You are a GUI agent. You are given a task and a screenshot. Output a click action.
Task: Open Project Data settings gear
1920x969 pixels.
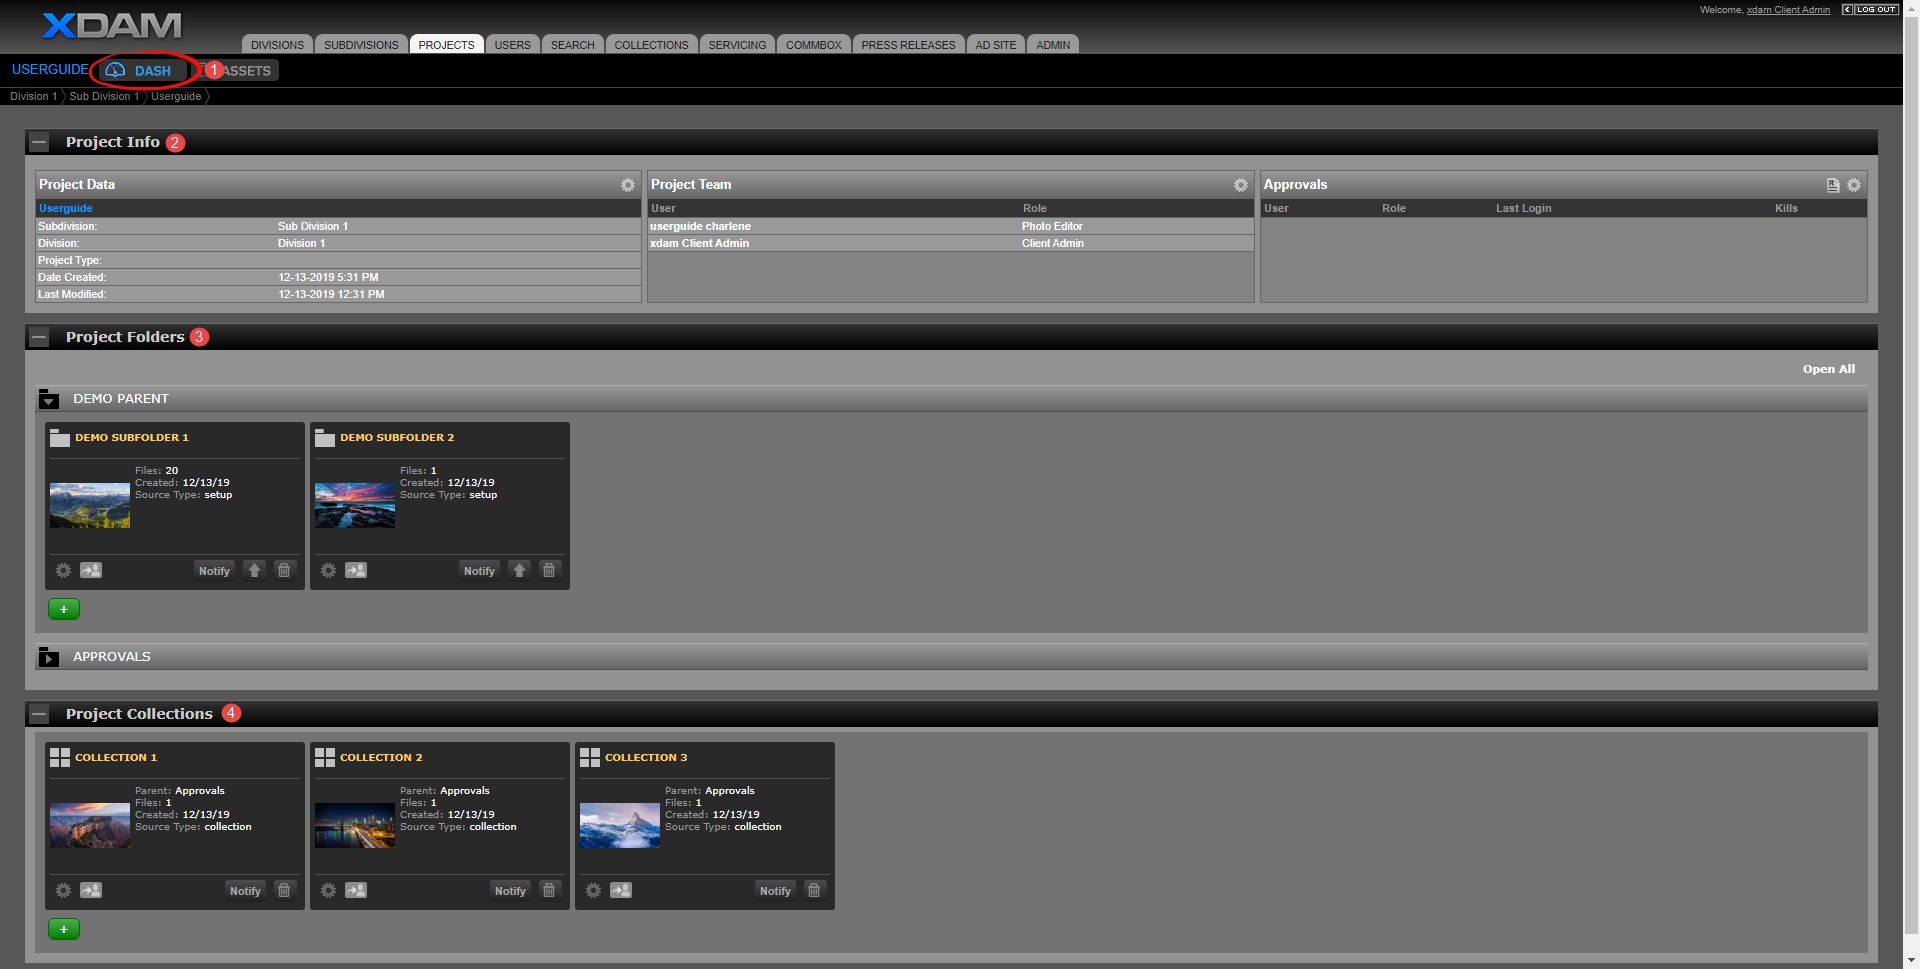pos(627,185)
